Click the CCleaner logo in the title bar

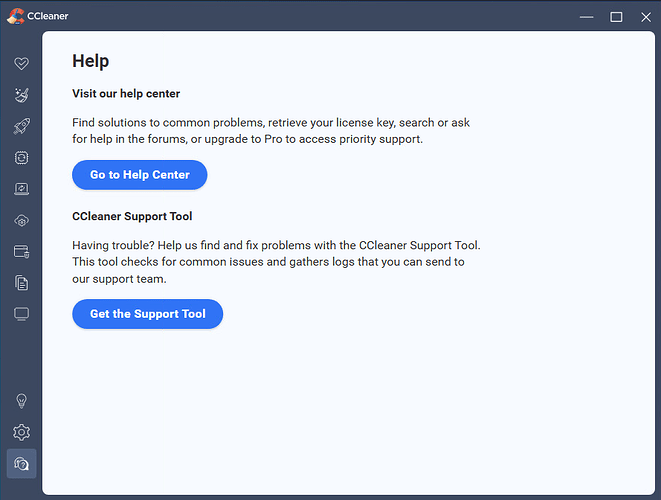click(15, 16)
